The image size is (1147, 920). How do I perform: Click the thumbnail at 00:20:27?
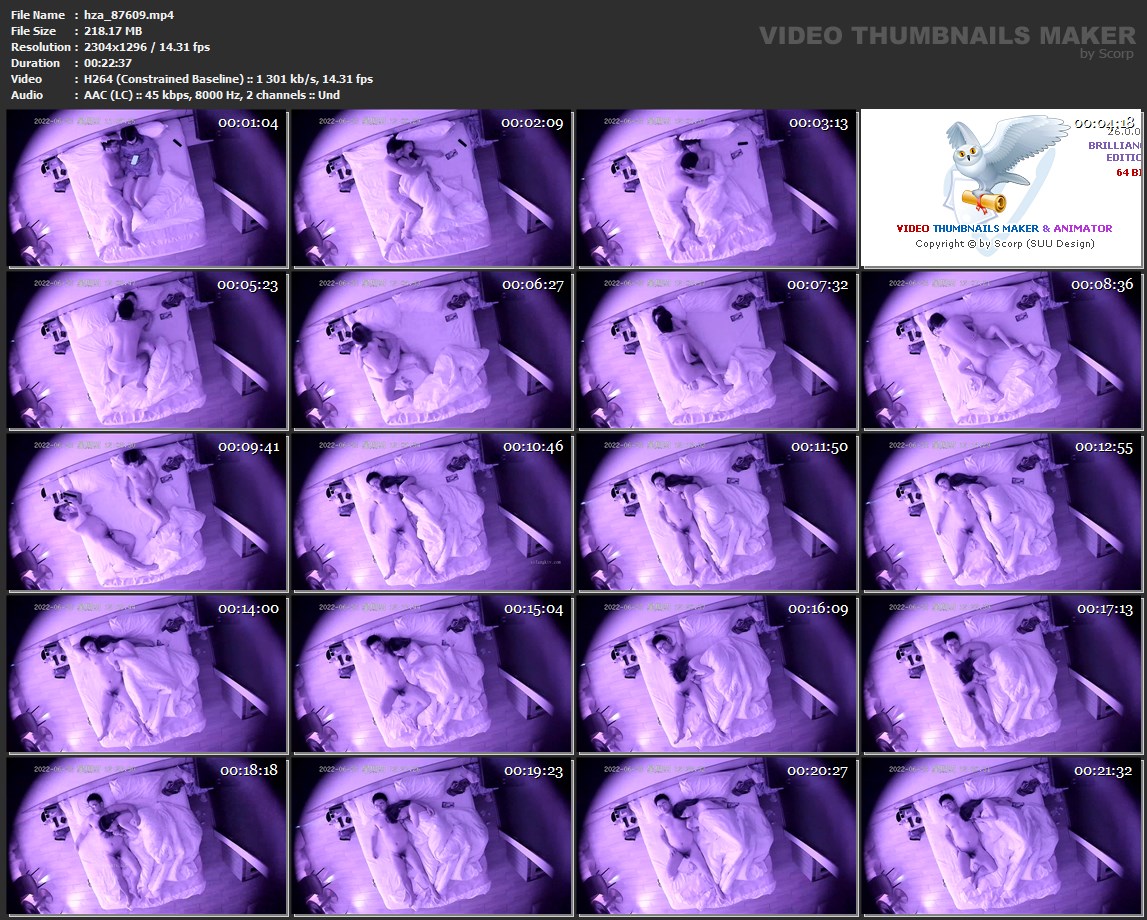click(717, 836)
